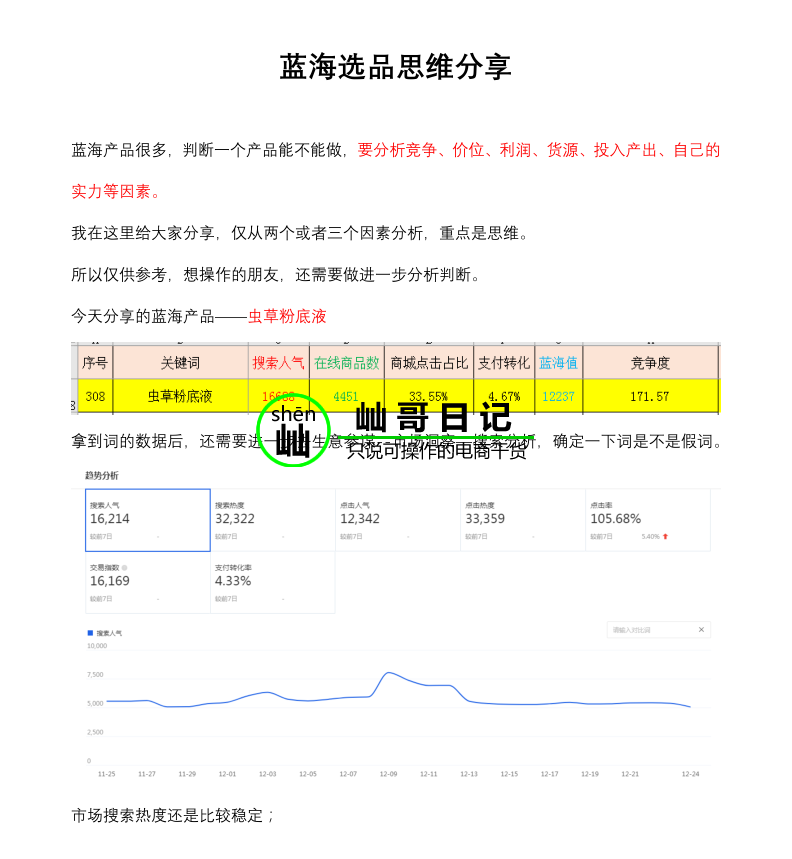Click the red 搜索人气 table header

tap(278, 363)
